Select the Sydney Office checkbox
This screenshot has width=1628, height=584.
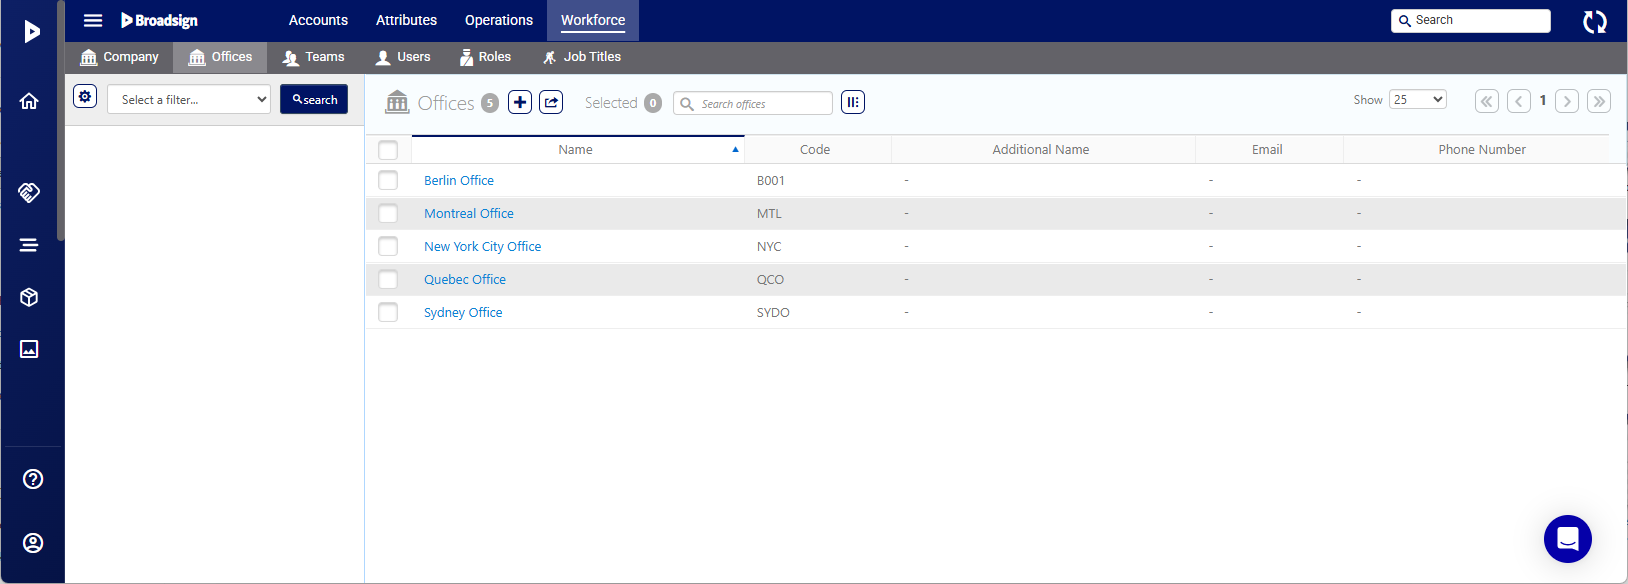[388, 312]
